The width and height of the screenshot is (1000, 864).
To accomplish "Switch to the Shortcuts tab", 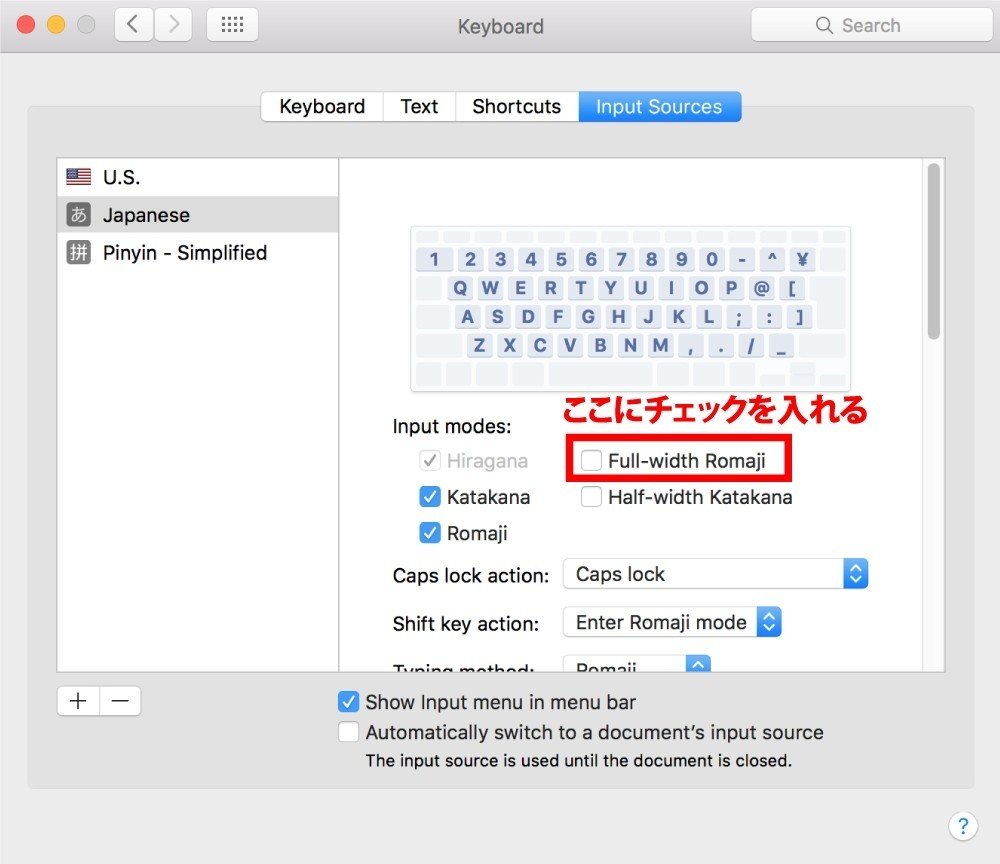I will point(516,106).
